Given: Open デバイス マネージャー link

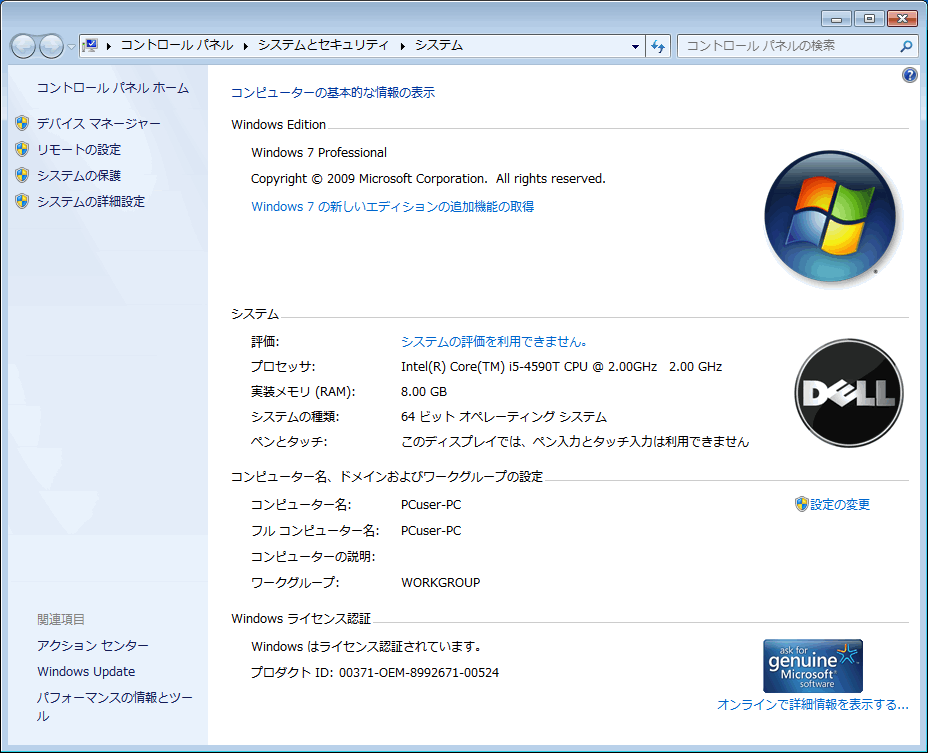Looking at the screenshot, I should [x=98, y=124].
